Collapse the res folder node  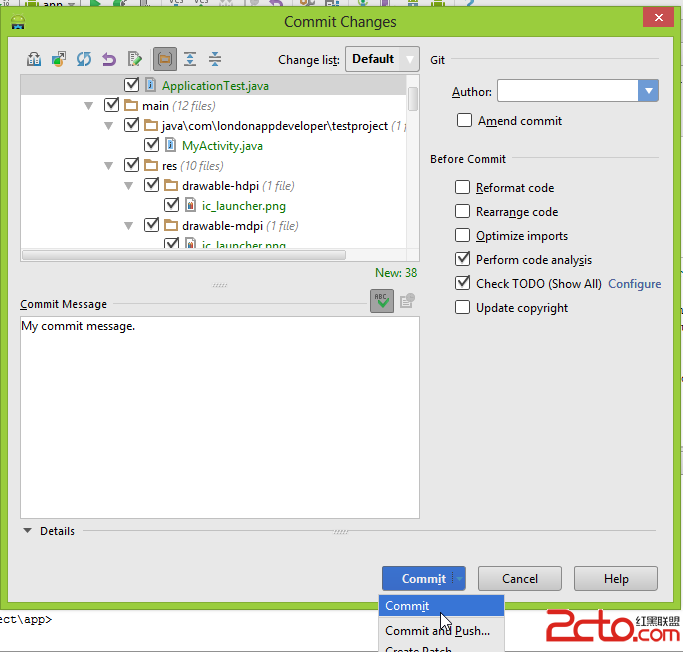tap(108, 166)
